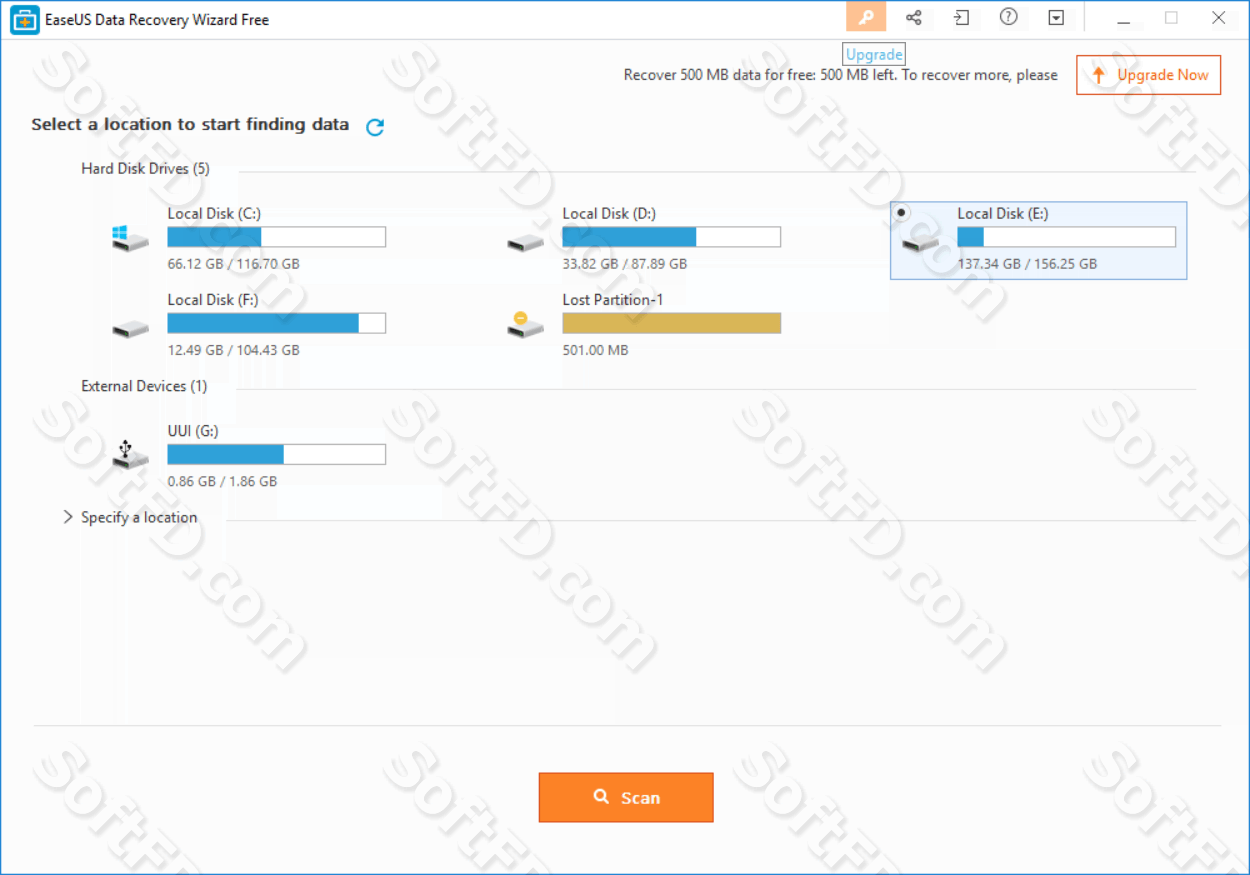Open the help question mark icon
The height and width of the screenshot is (875, 1250).
1009,17
